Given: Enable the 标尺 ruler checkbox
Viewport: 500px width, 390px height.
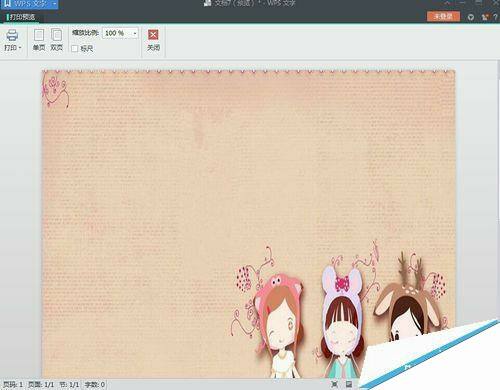Looking at the screenshot, I should coord(75,49).
